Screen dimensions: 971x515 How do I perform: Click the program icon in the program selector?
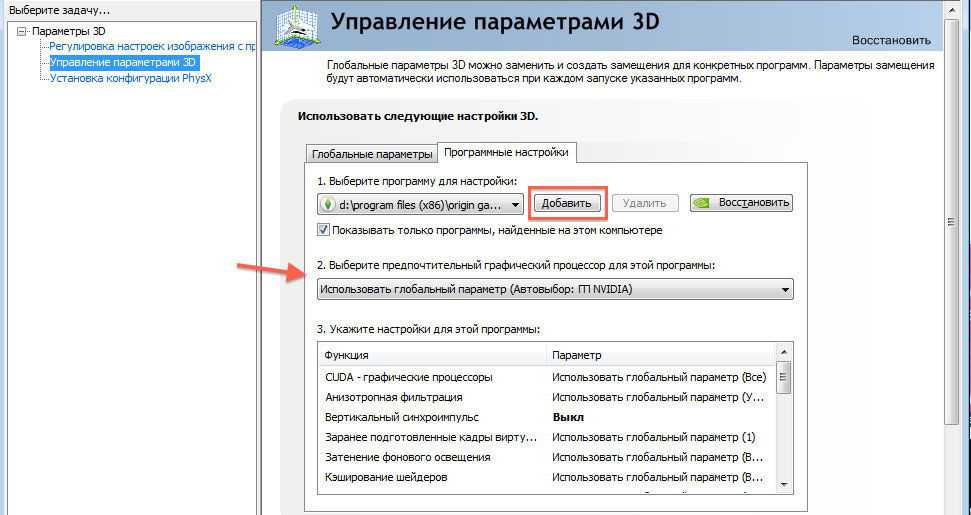click(327, 204)
